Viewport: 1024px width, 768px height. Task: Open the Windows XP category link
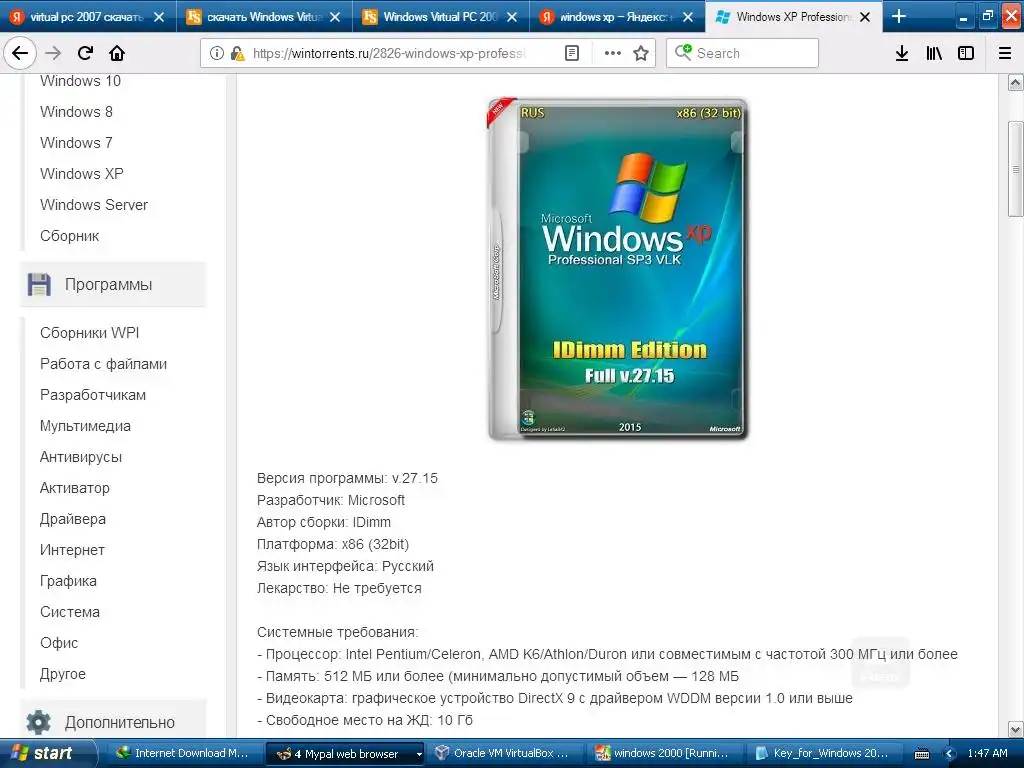point(82,174)
